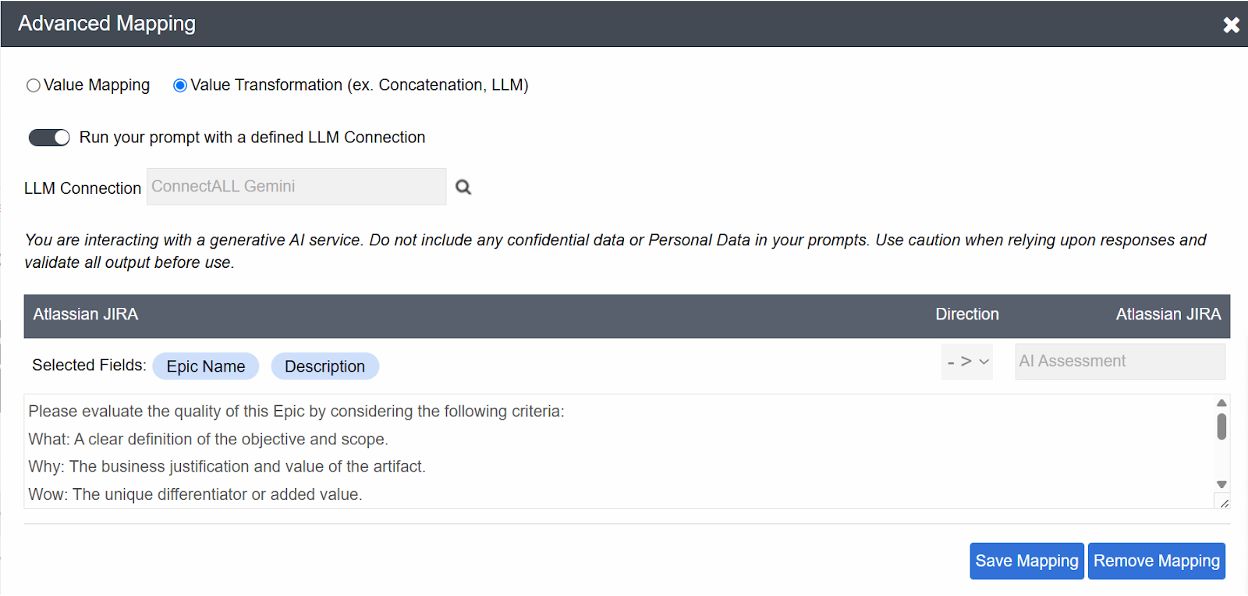Click the ConnectALL Gemini connection field
This screenshot has width=1248, height=596.
(x=296, y=186)
